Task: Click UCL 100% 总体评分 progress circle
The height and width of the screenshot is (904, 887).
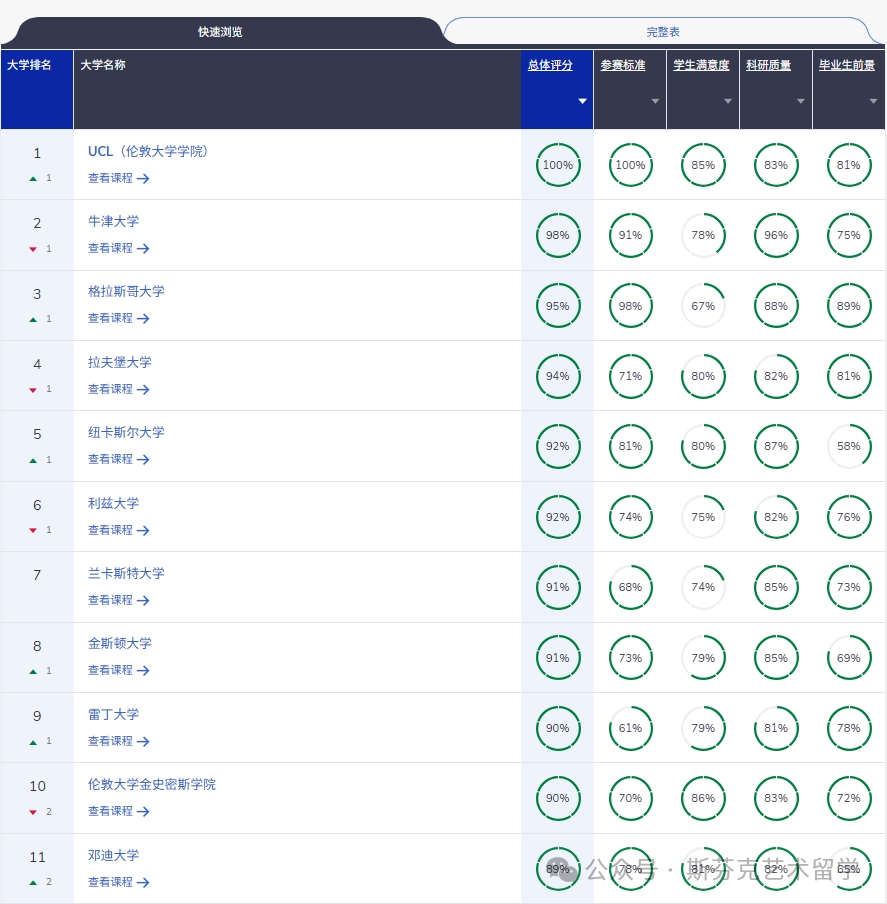Action: pyautogui.click(x=558, y=165)
